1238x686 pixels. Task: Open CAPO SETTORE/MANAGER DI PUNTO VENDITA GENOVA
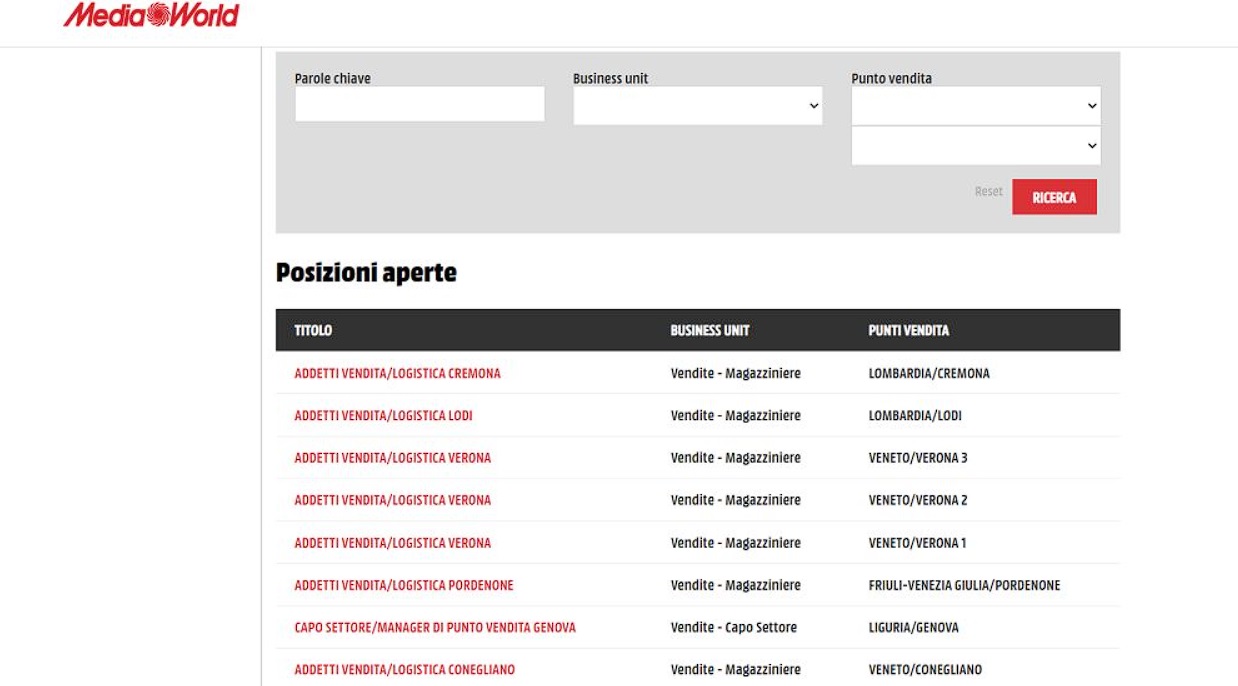[435, 628]
